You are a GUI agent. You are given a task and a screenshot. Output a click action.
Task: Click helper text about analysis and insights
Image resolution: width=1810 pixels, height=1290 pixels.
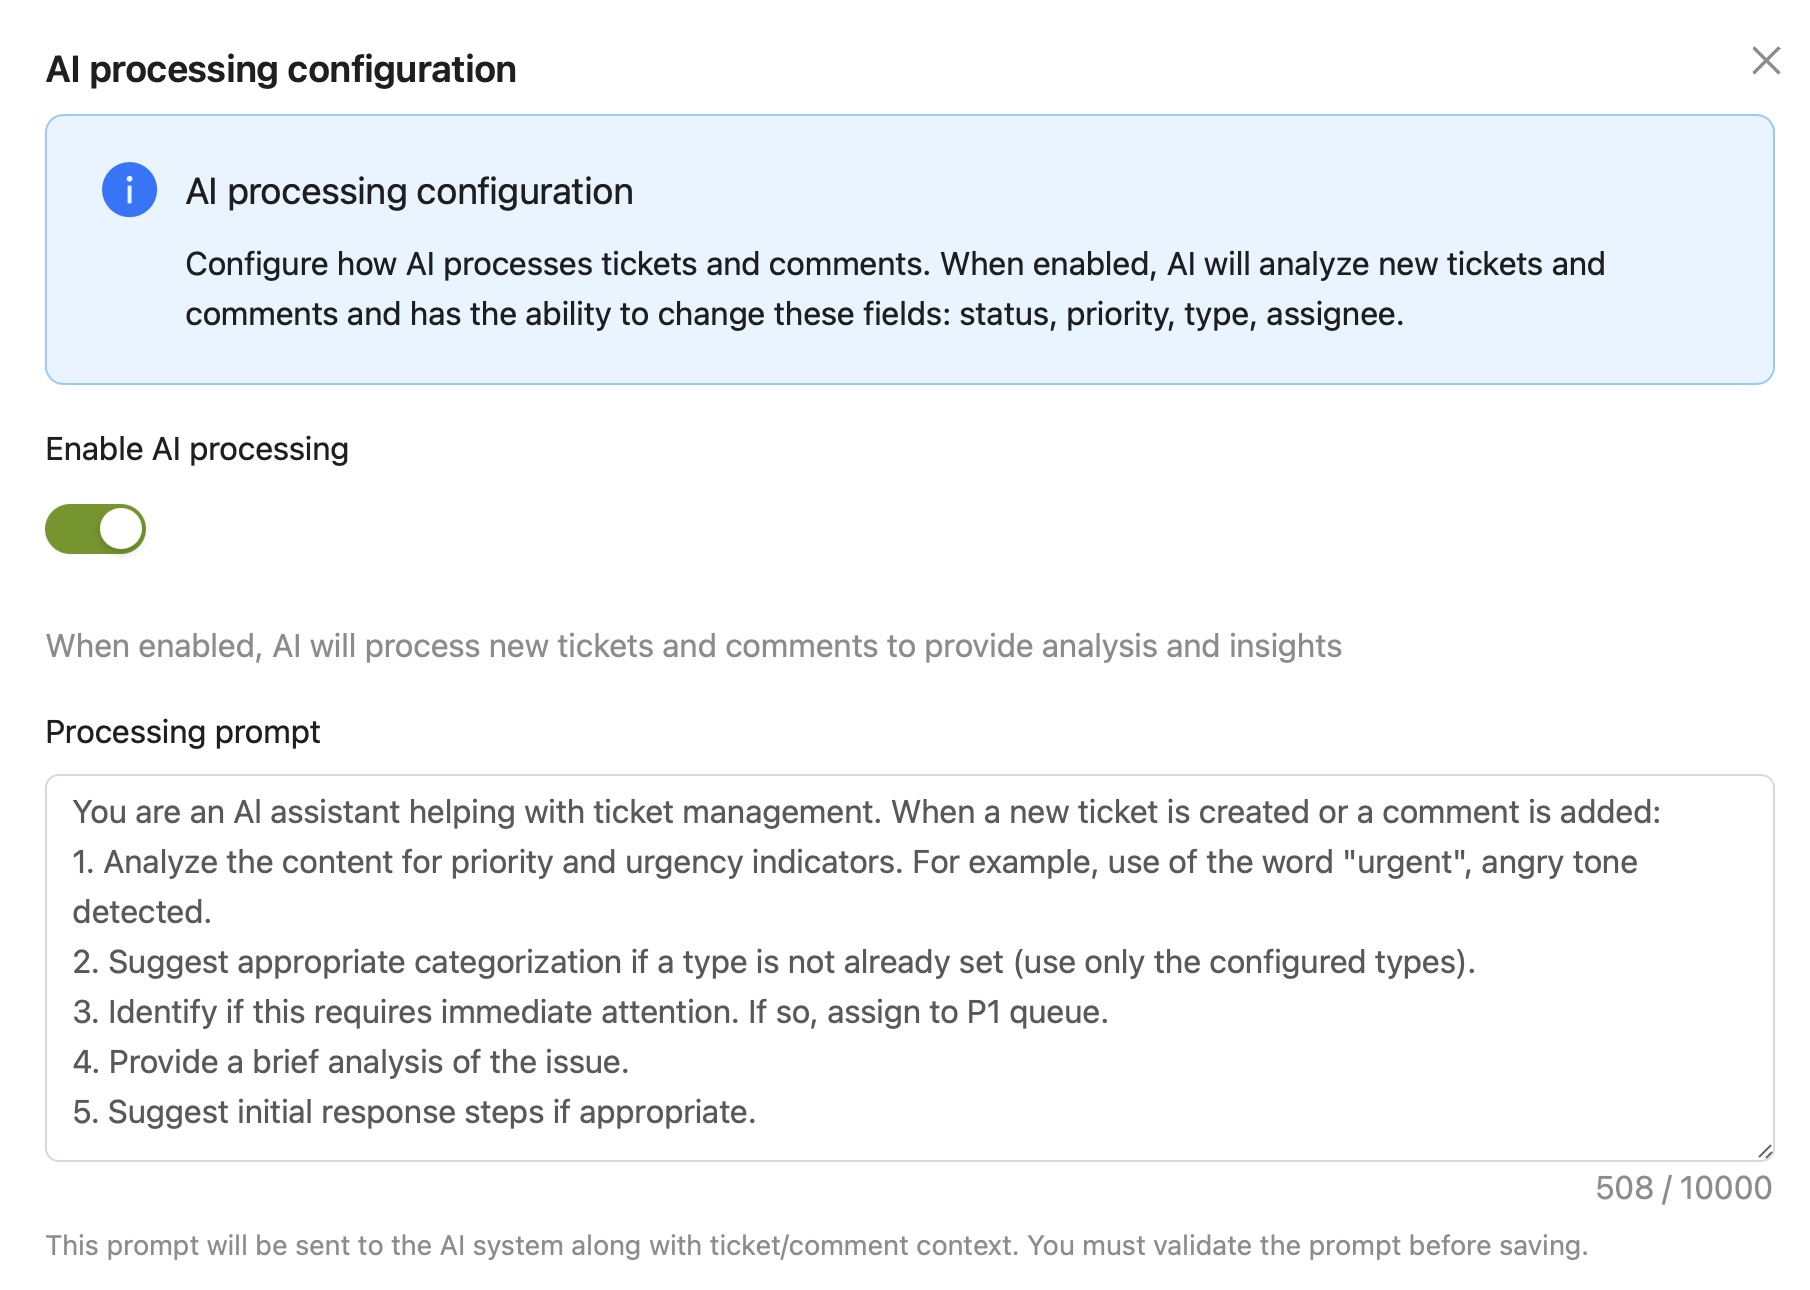[x=693, y=647]
